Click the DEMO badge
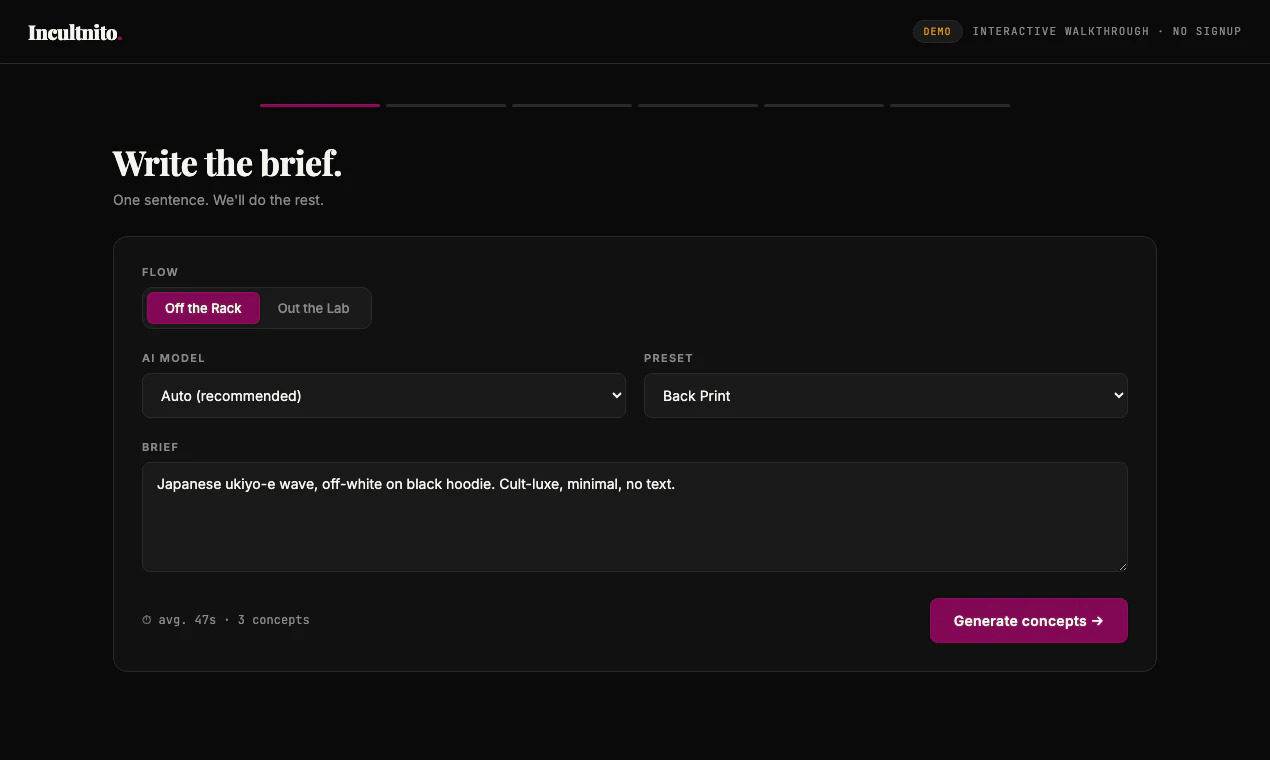1270x760 pixels. 937,31
